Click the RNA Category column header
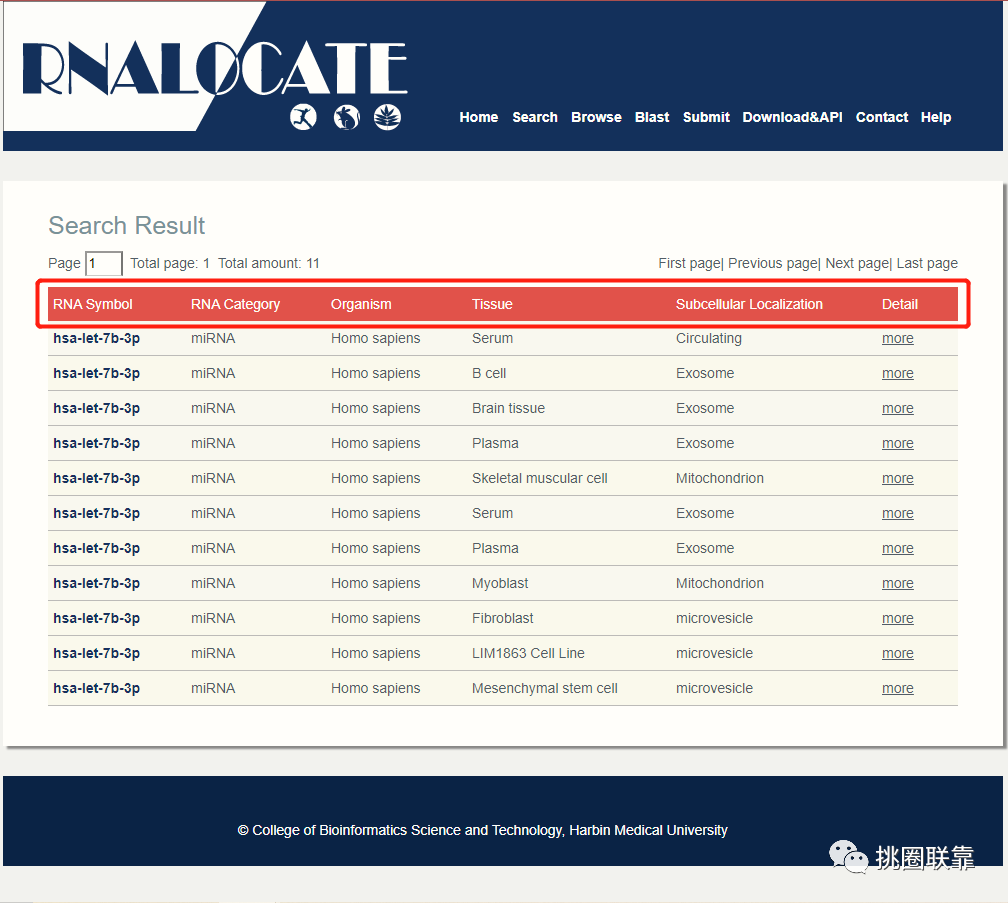Screen dimensions: 1008x903 click(235, 304)
